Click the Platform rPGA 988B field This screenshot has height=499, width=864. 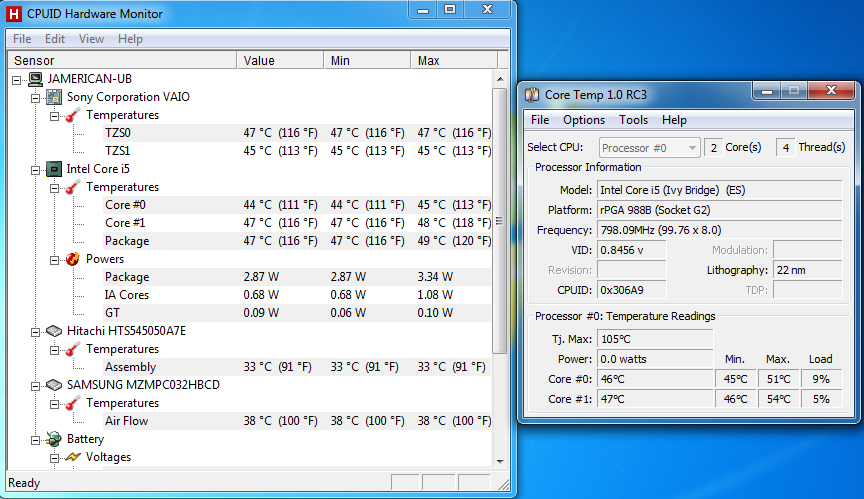(x=720, y=210)
